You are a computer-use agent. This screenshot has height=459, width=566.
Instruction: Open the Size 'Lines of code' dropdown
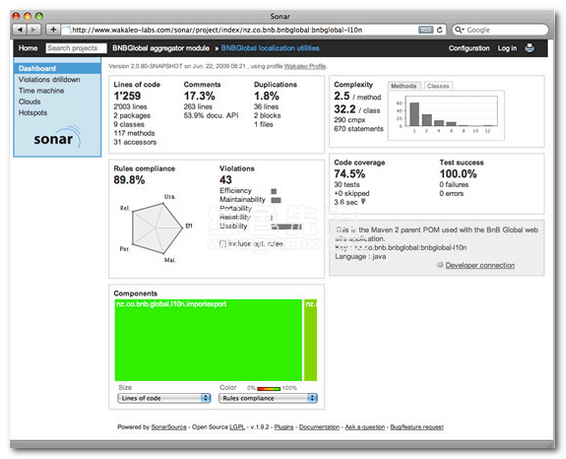pyautogui.click(x=164, y=398)
